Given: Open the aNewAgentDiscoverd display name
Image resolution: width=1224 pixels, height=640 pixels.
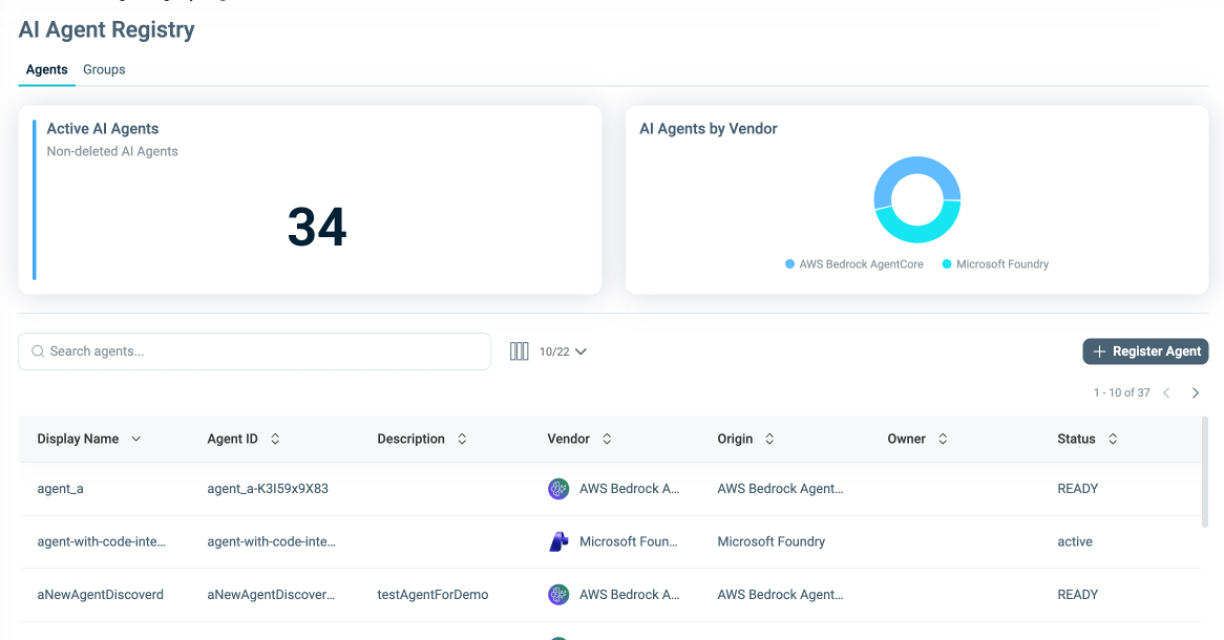Looking at the screenshot, I should (100, 595).
